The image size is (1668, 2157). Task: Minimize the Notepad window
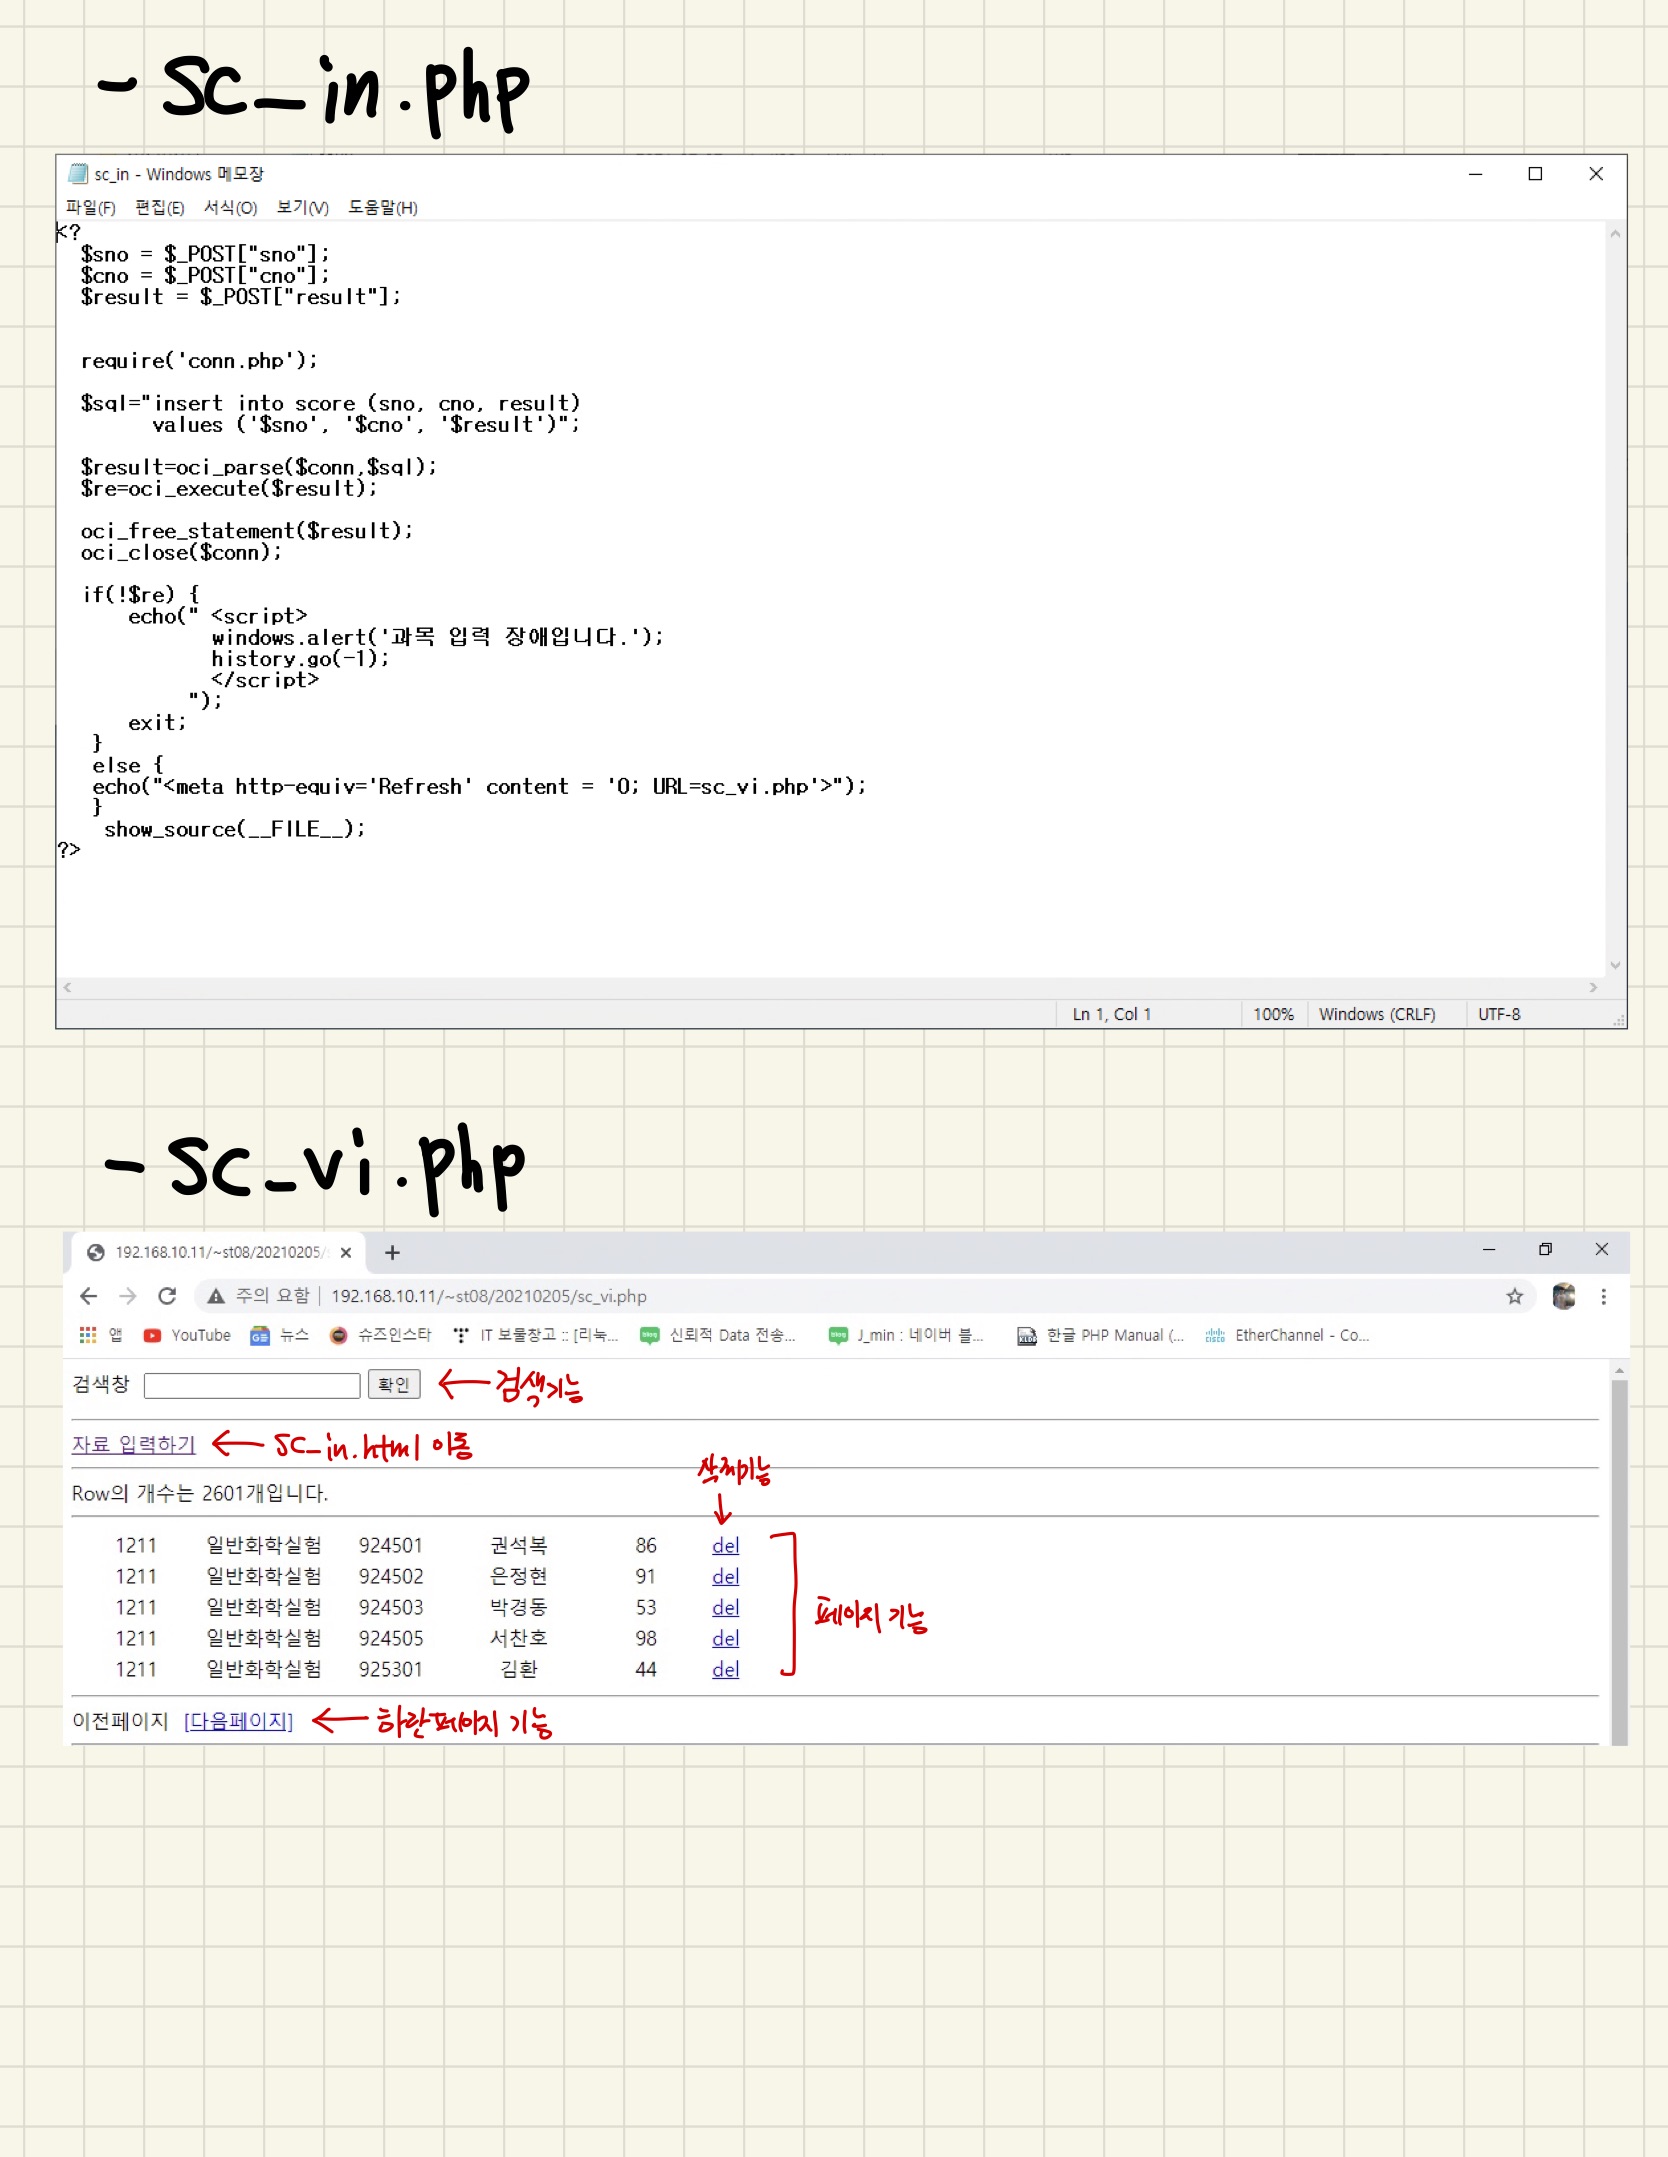[x=1475, y=174]
